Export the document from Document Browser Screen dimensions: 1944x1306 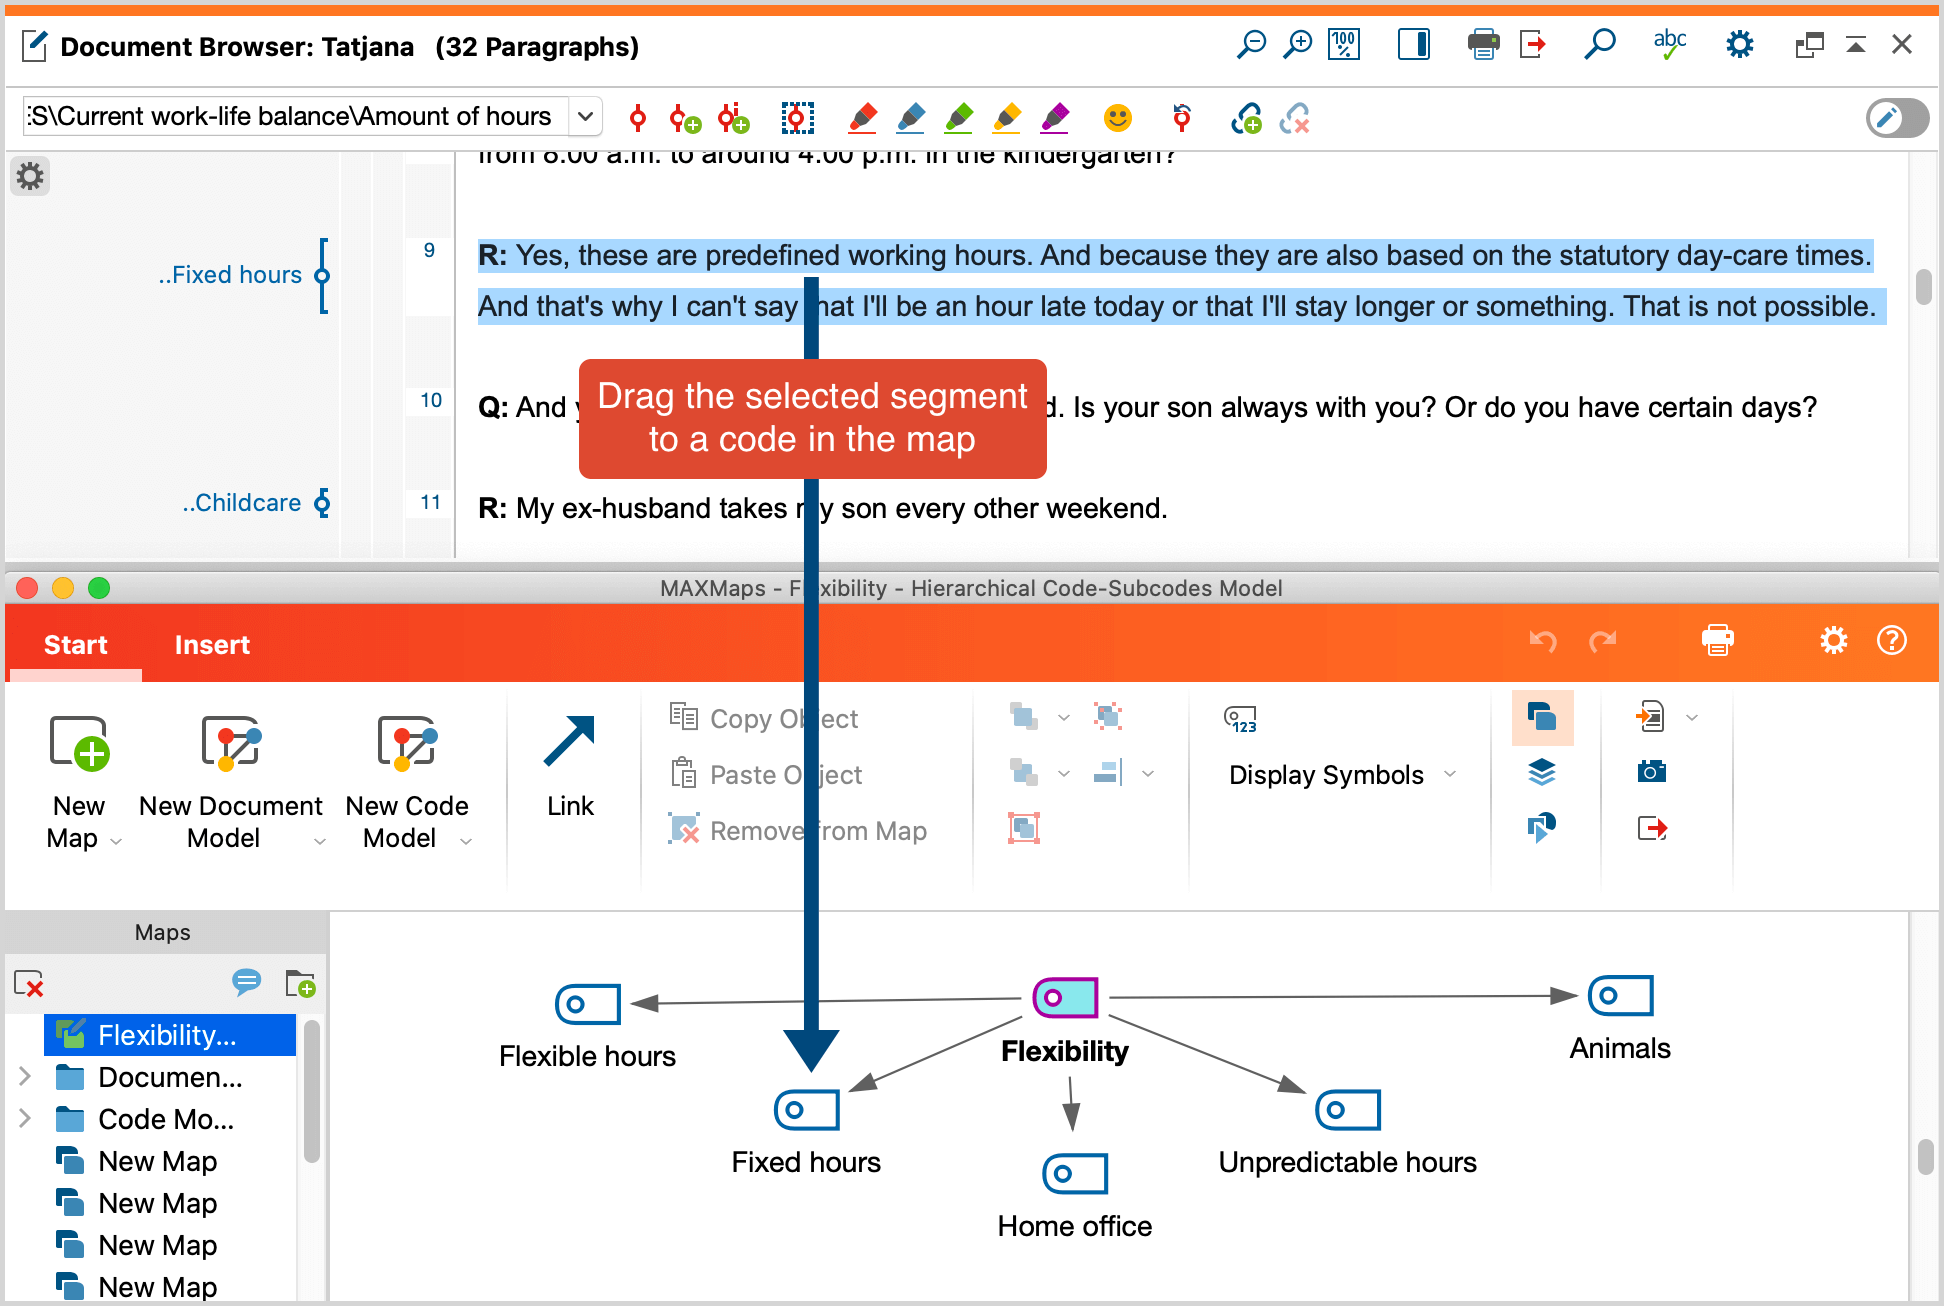(1532, 45)
